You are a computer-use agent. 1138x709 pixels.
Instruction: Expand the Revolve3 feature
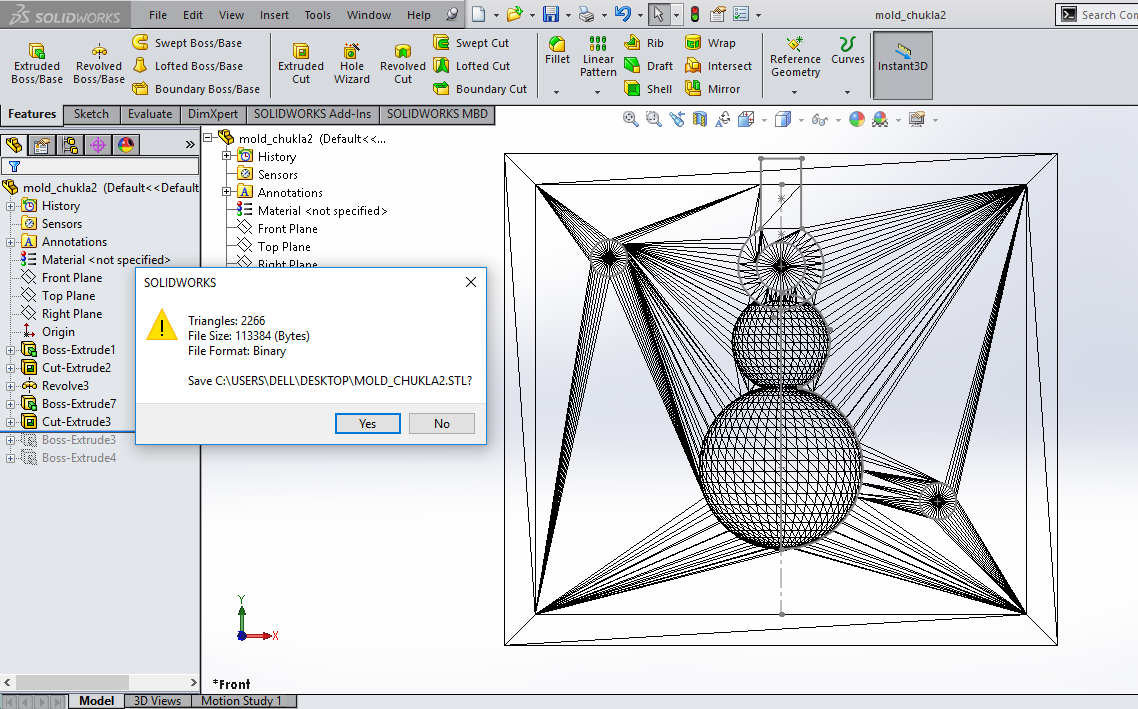(11, 386)
